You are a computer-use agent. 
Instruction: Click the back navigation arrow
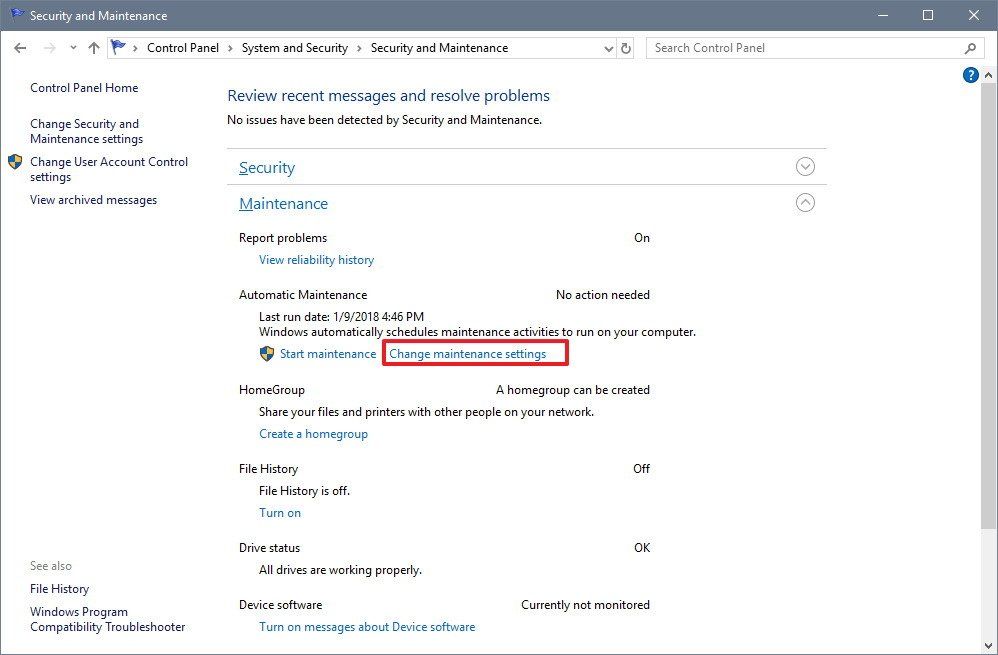click(x=20, y=47)
